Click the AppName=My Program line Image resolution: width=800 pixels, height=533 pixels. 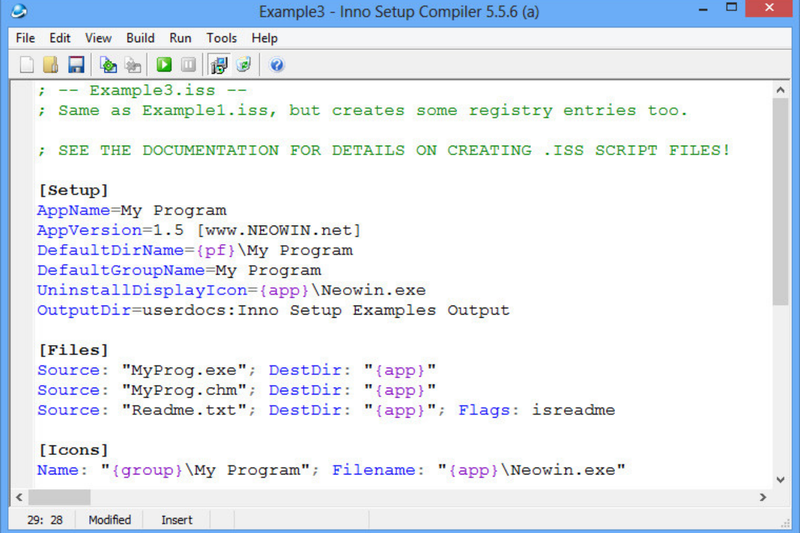click(132, 210)
